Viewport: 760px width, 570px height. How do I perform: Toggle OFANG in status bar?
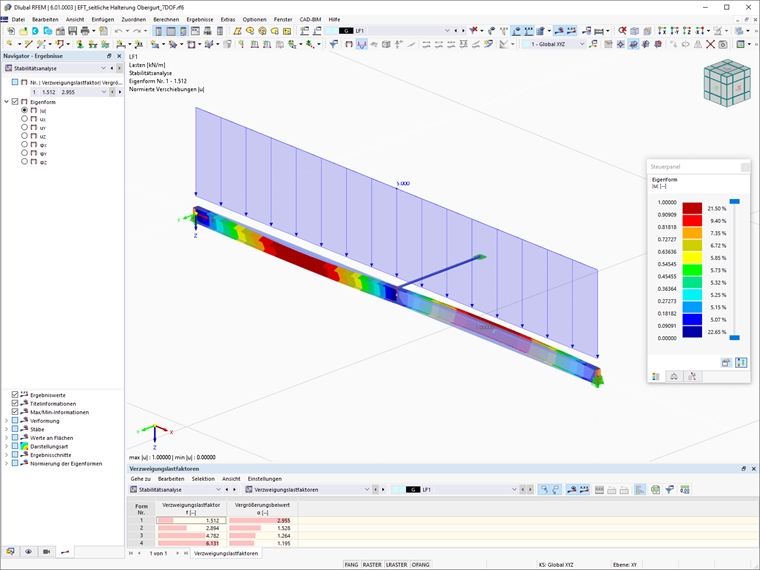click(x=420, y=565)
